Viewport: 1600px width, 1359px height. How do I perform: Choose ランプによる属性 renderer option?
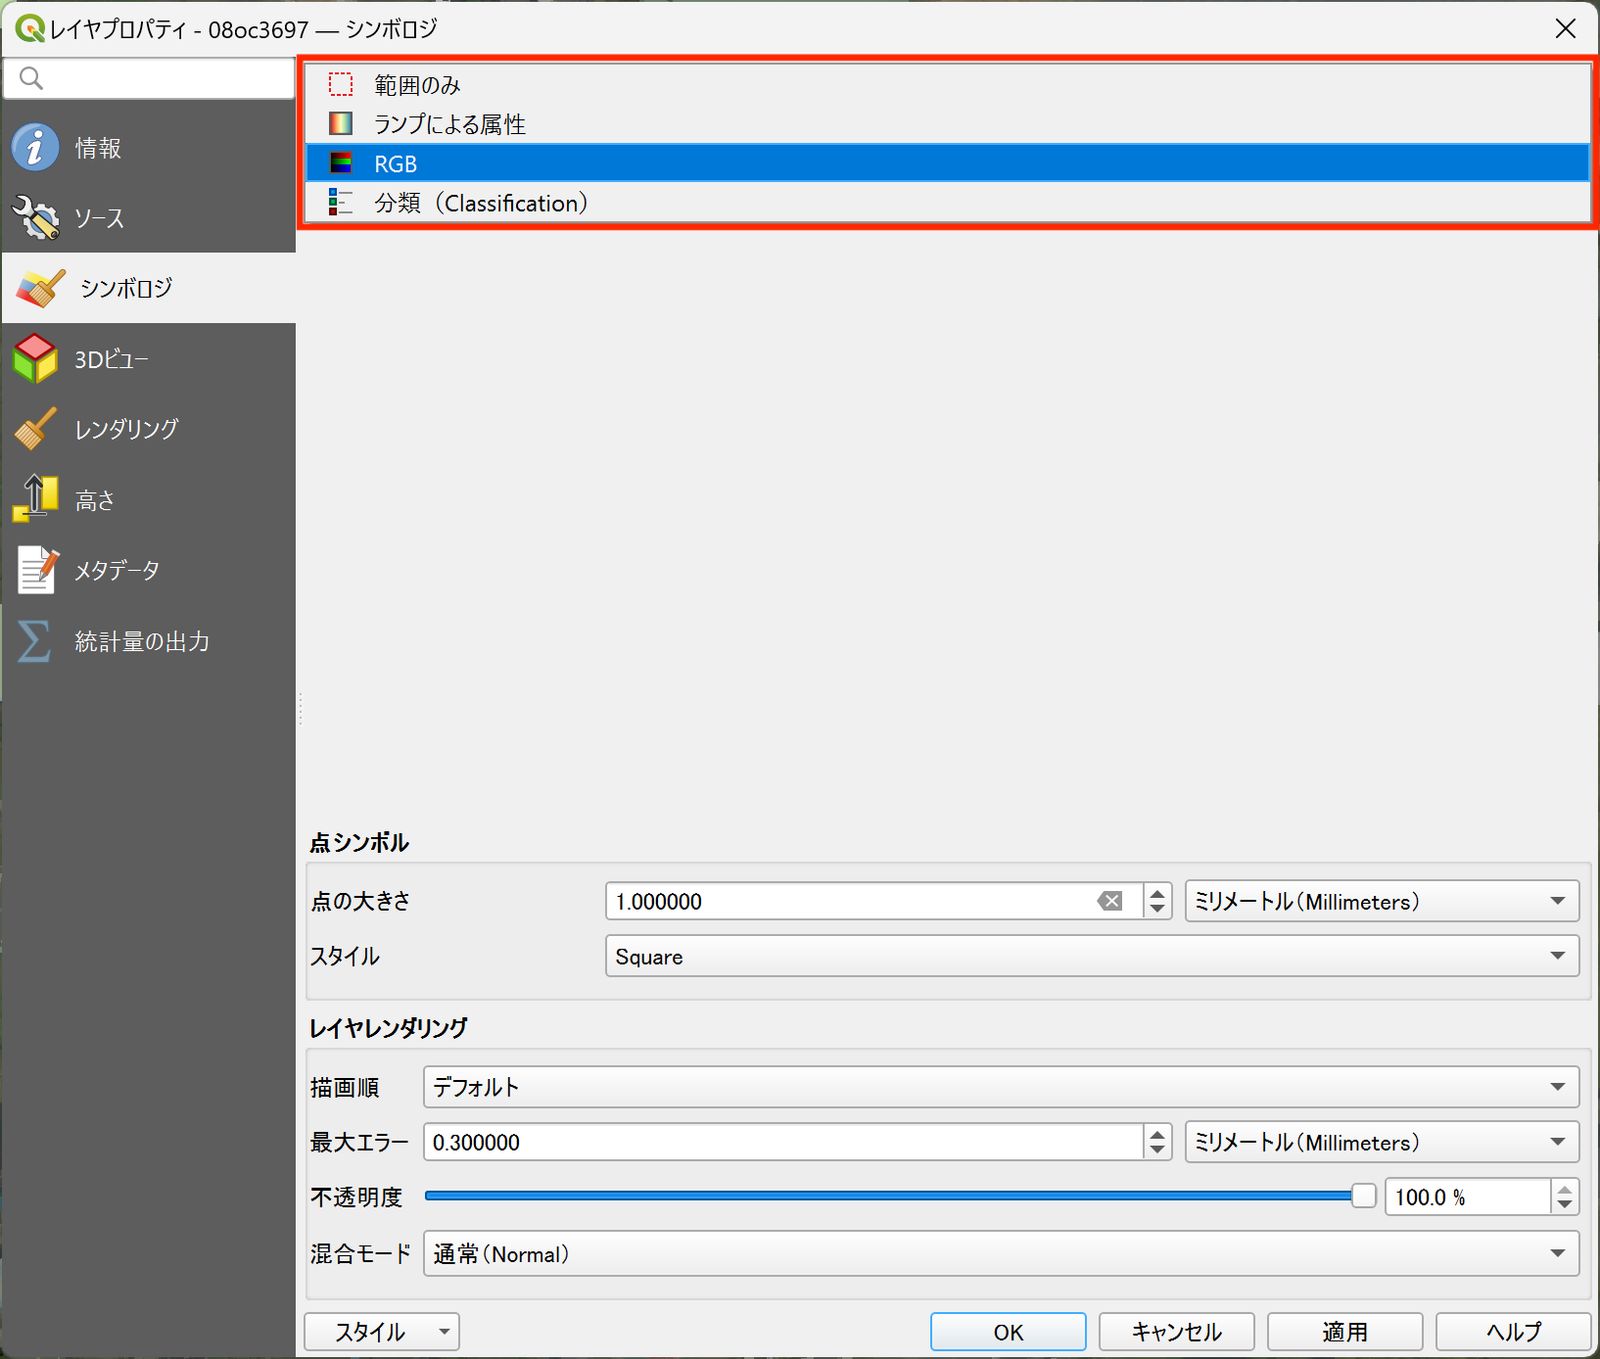(948, 124)
